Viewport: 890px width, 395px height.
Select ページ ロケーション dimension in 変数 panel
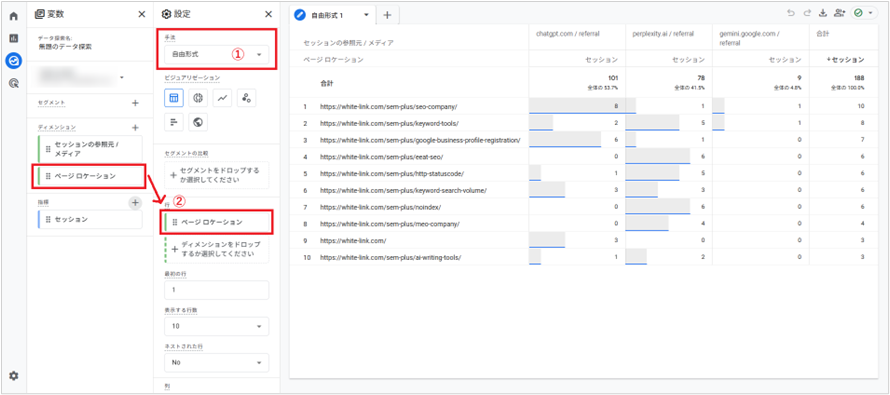pyautogui.click(x=90, y=177)
